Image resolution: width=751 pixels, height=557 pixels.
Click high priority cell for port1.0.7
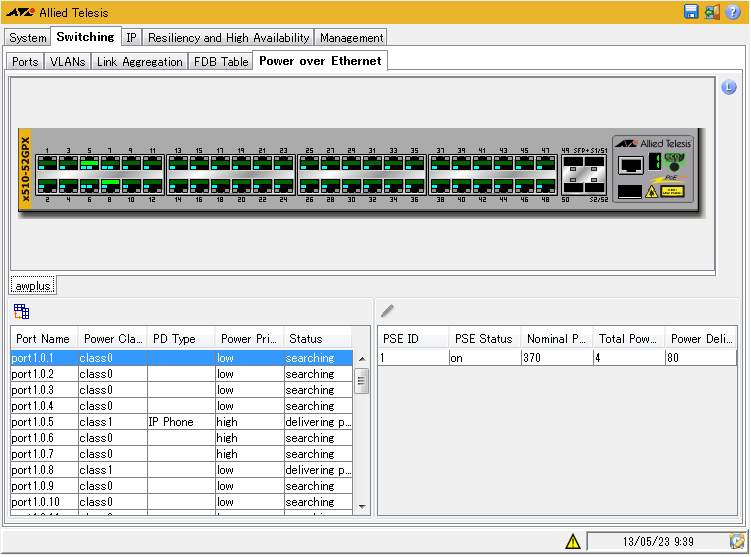pos(250,454)
